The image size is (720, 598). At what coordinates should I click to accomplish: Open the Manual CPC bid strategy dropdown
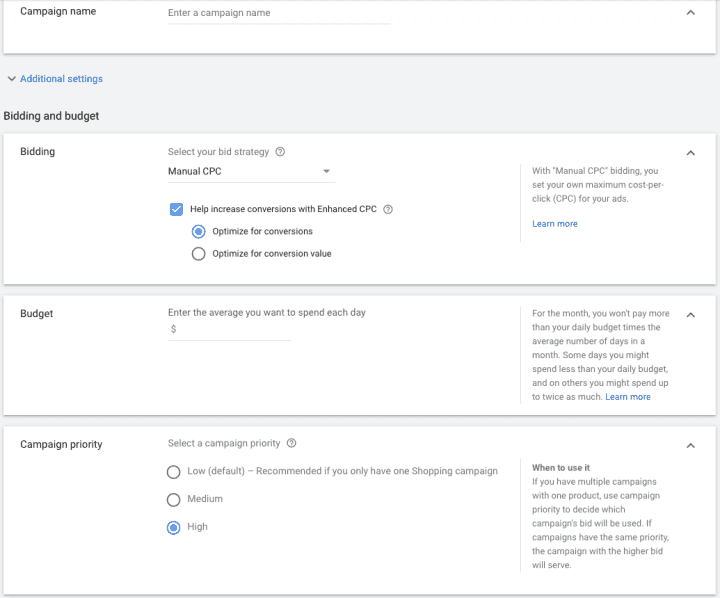coord(250,172)
